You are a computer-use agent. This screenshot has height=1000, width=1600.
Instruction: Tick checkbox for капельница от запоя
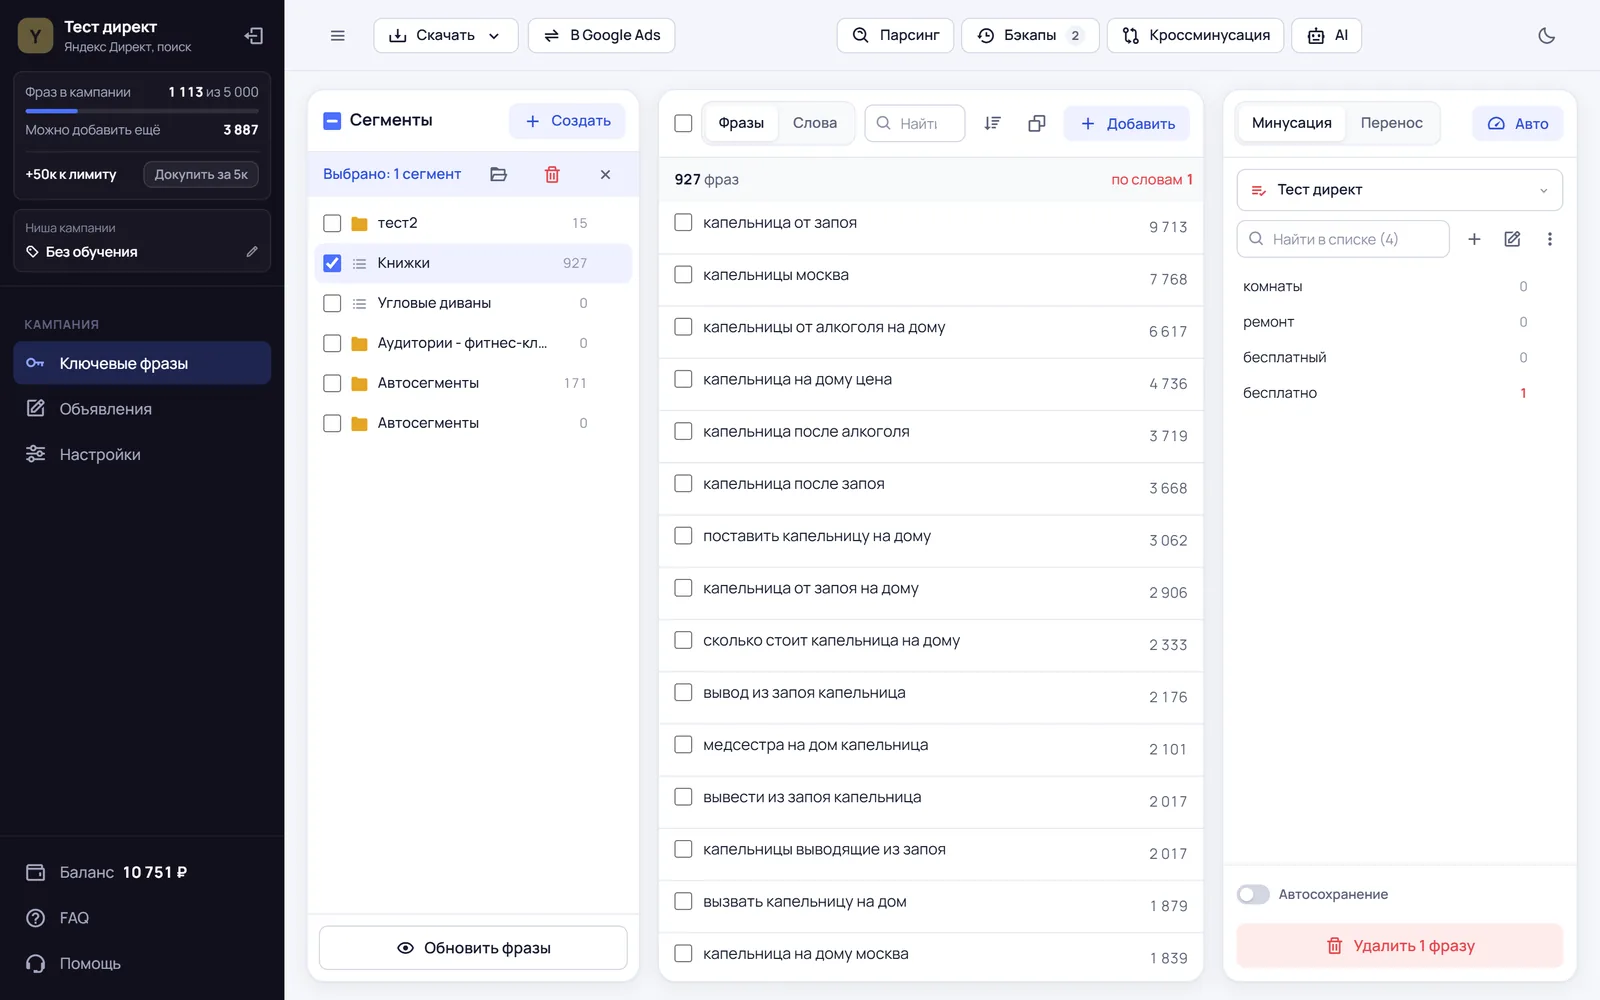pyautogui.click(x=683, y=222)
